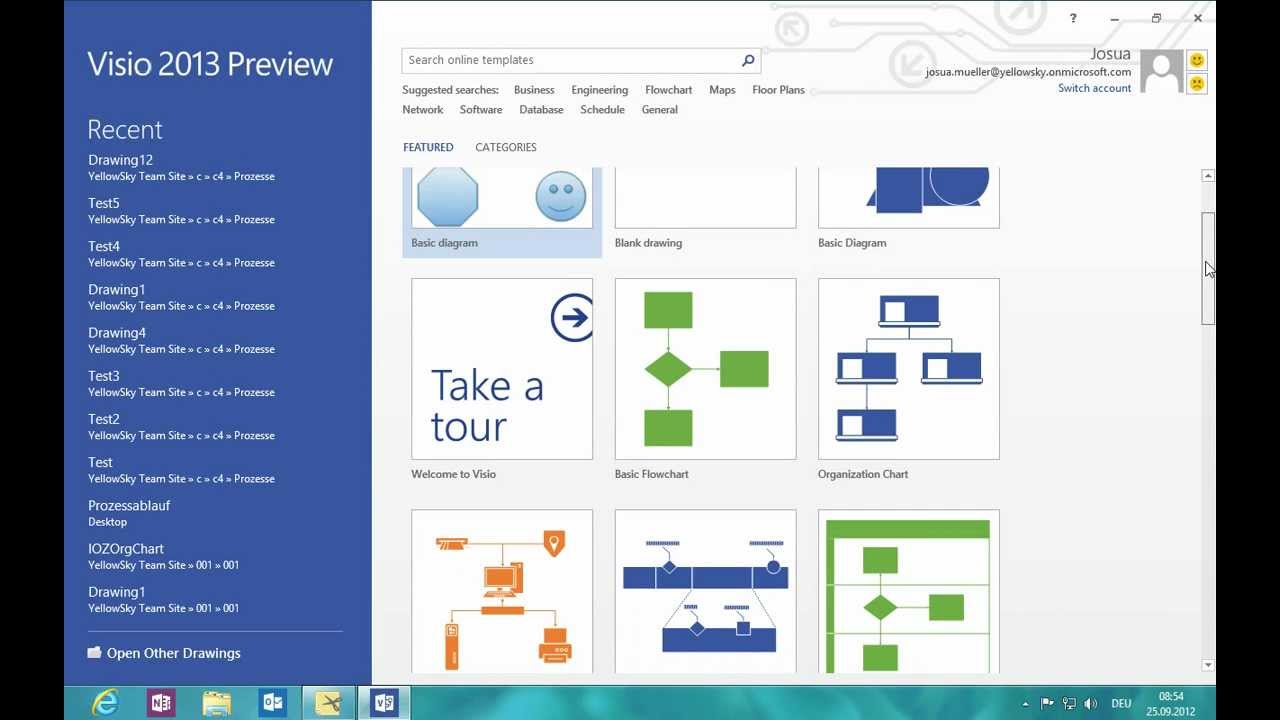Select the green cross-functional flowchart template
1280x720 pixels.
pos(908,591)
